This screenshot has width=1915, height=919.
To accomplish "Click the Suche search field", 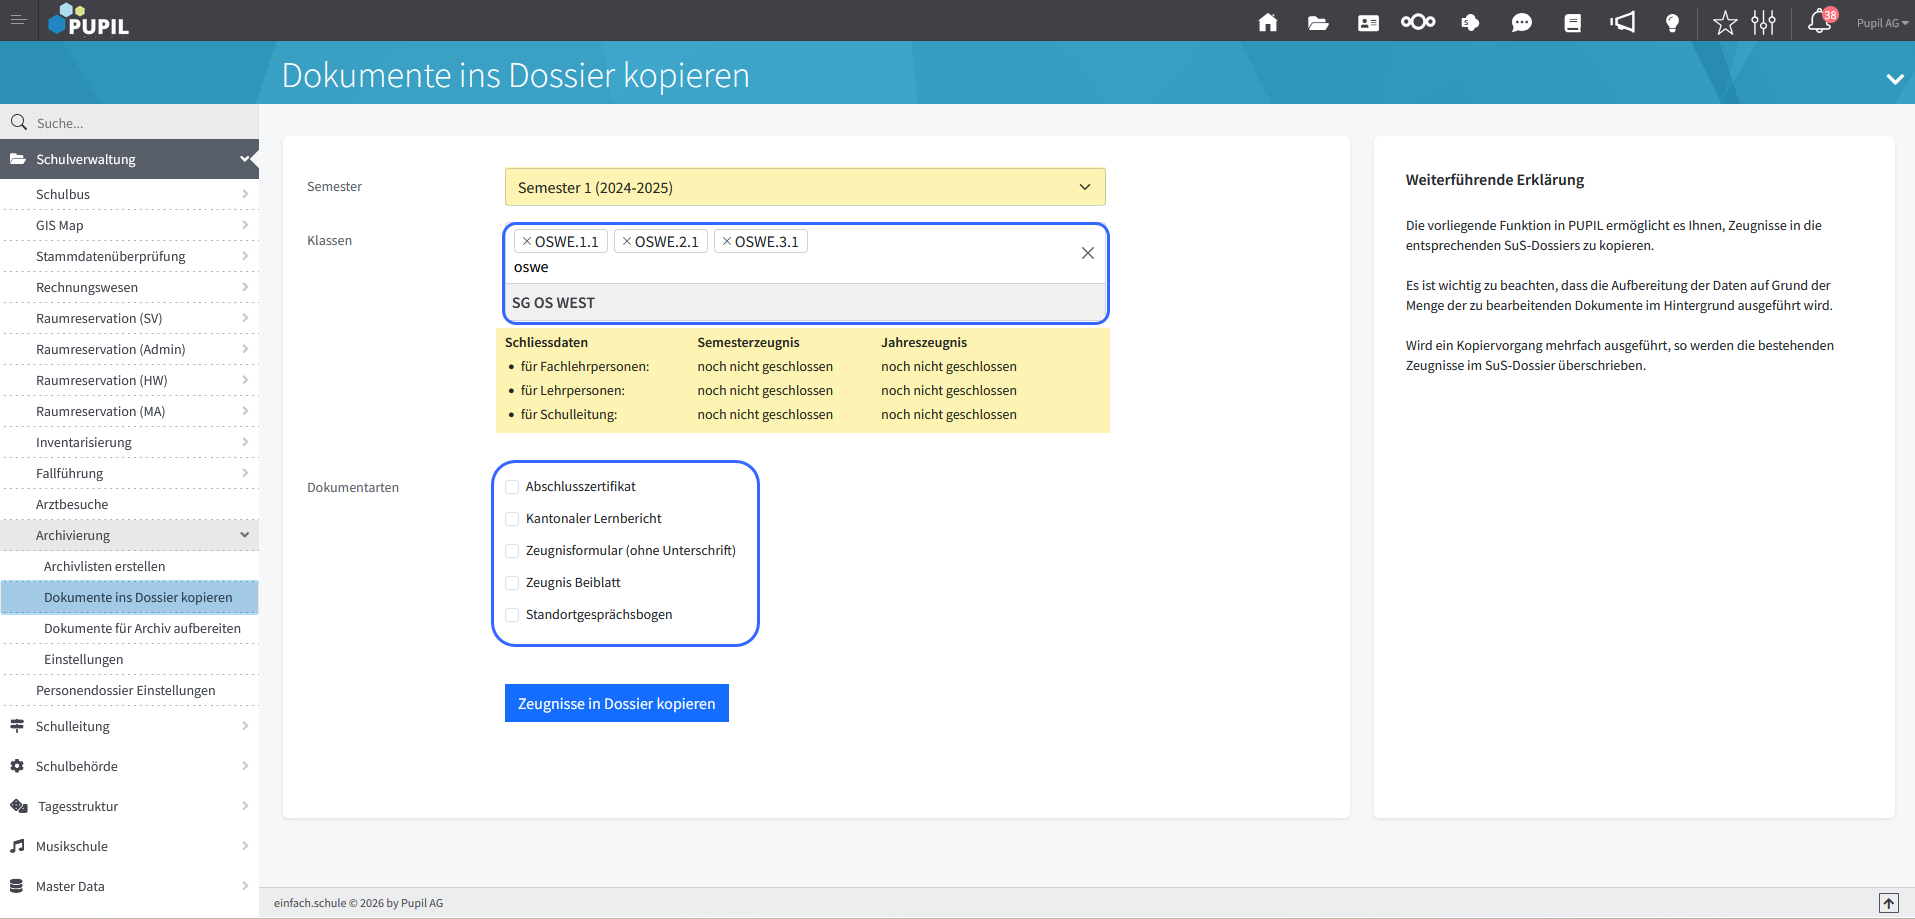I will pos(140,123).
